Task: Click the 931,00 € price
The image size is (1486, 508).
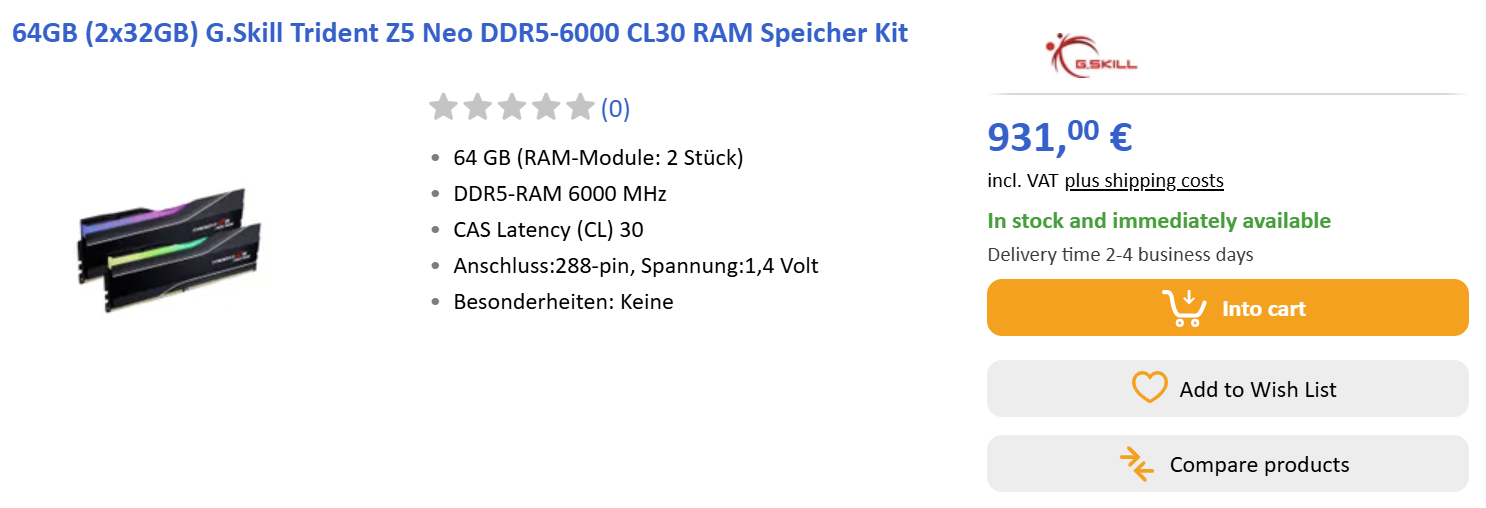Action: pos(1059,137)
